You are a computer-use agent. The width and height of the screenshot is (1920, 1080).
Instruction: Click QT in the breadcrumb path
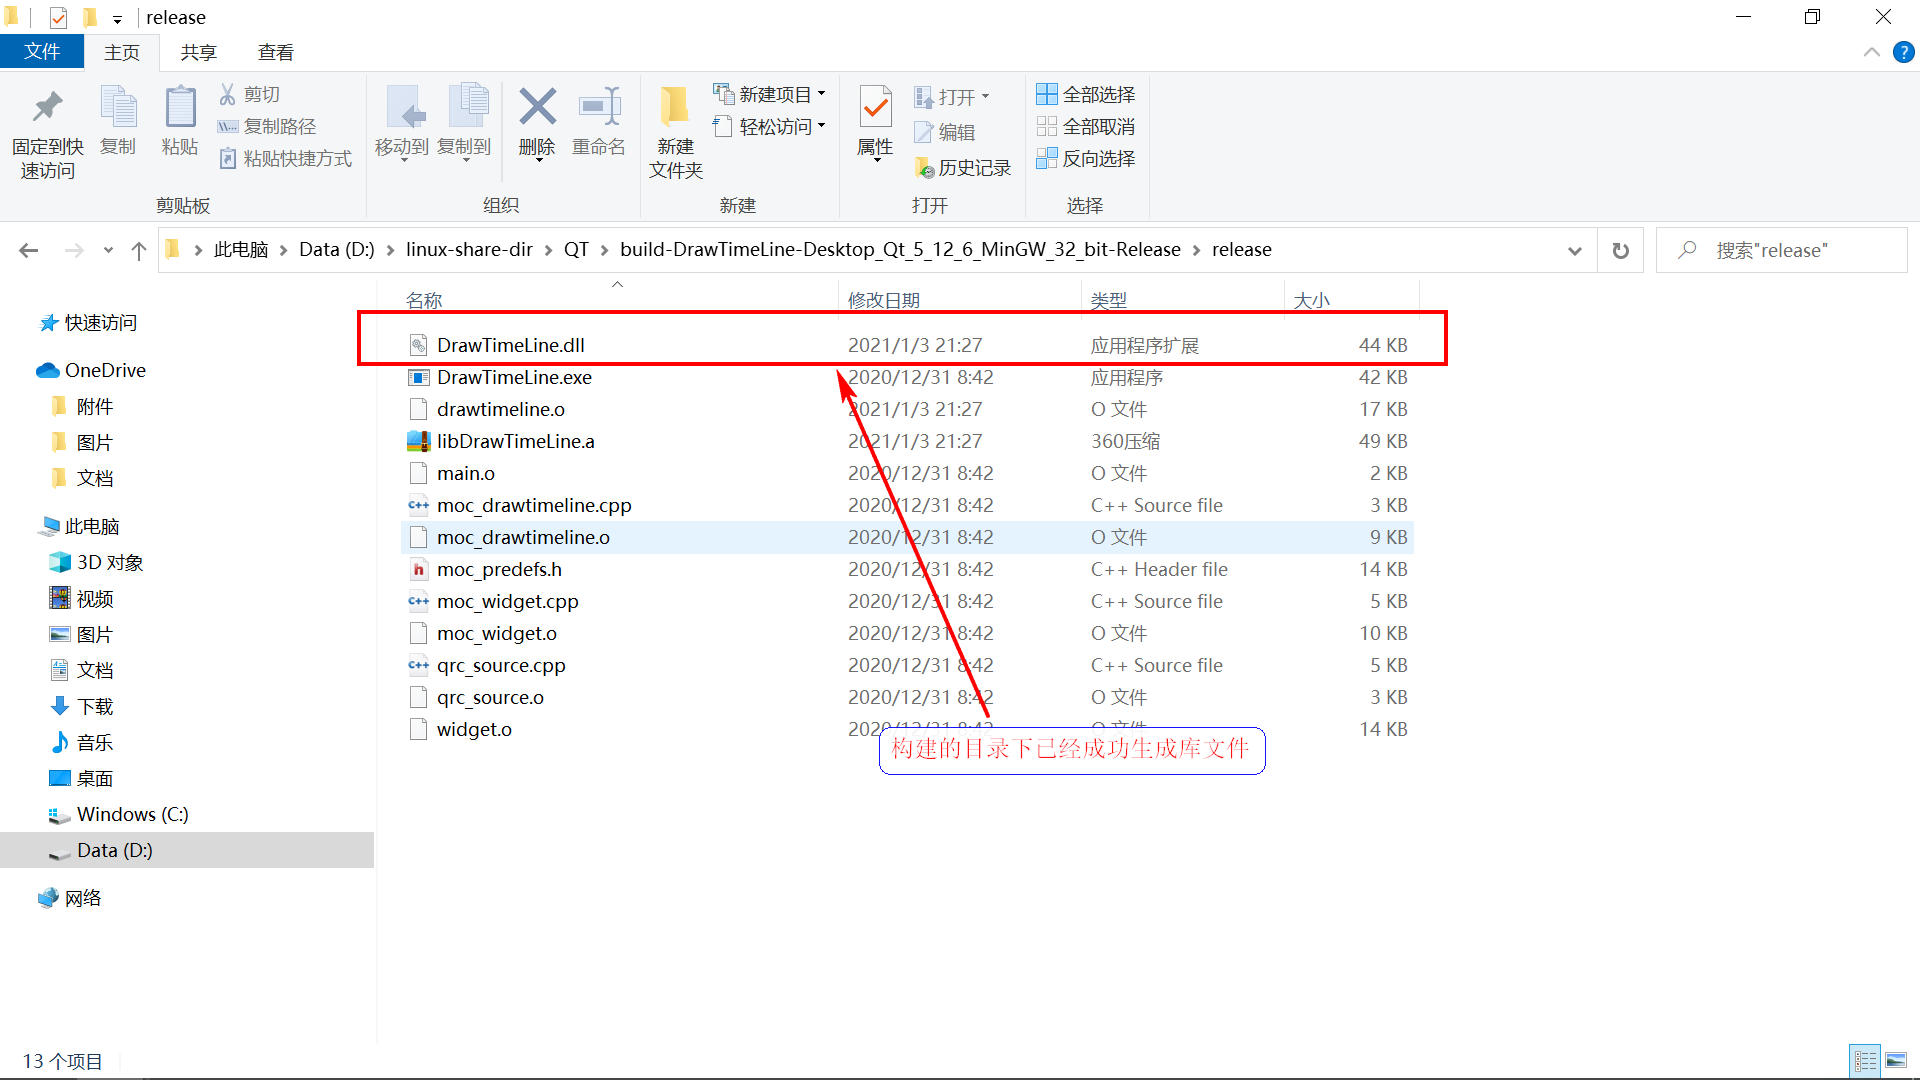[576, 250]
